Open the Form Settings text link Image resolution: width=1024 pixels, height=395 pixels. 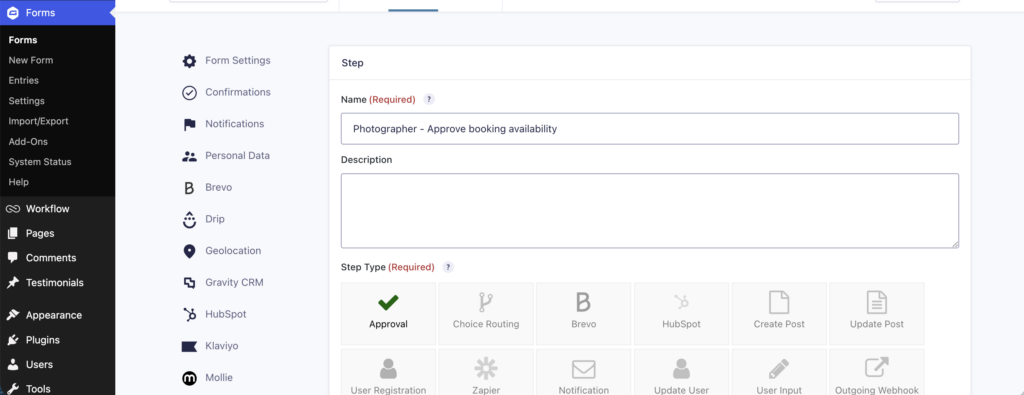238,61
